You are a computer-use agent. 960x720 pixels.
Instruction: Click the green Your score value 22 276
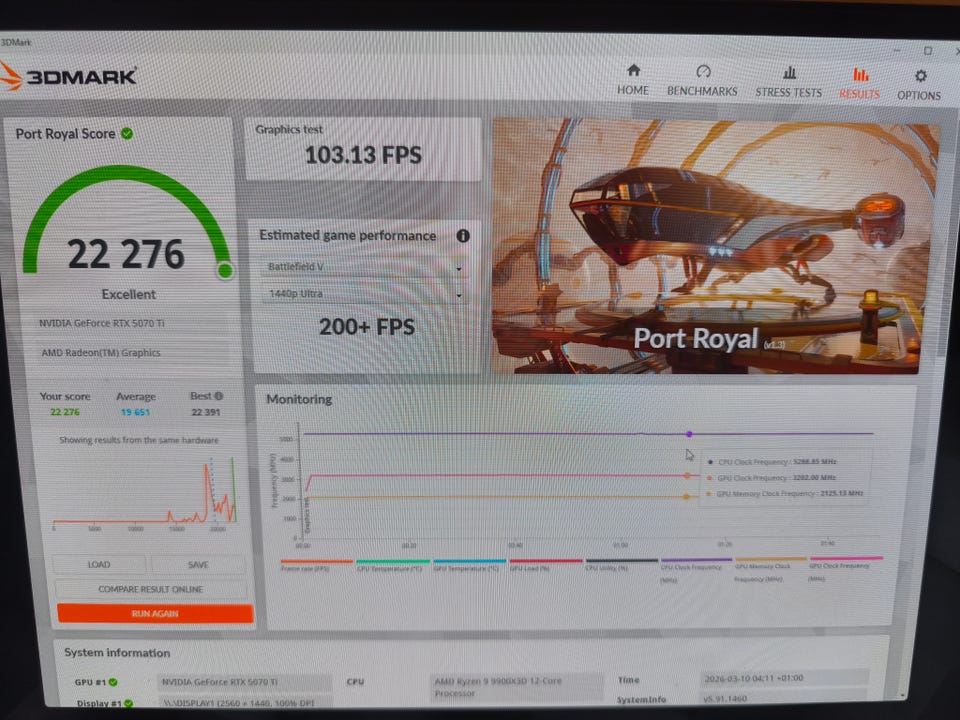(x=65, y=412)
